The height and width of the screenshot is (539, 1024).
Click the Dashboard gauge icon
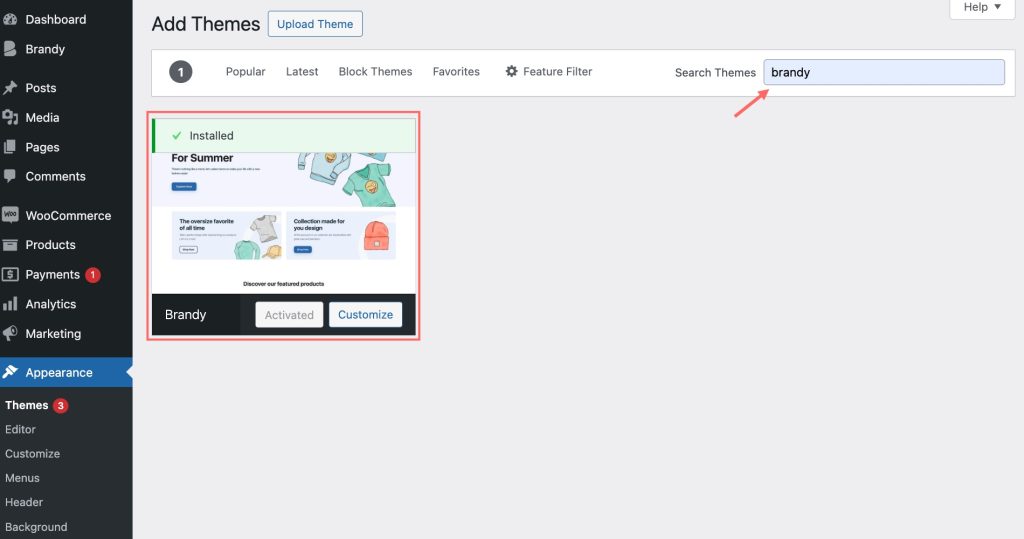[10, 19]
